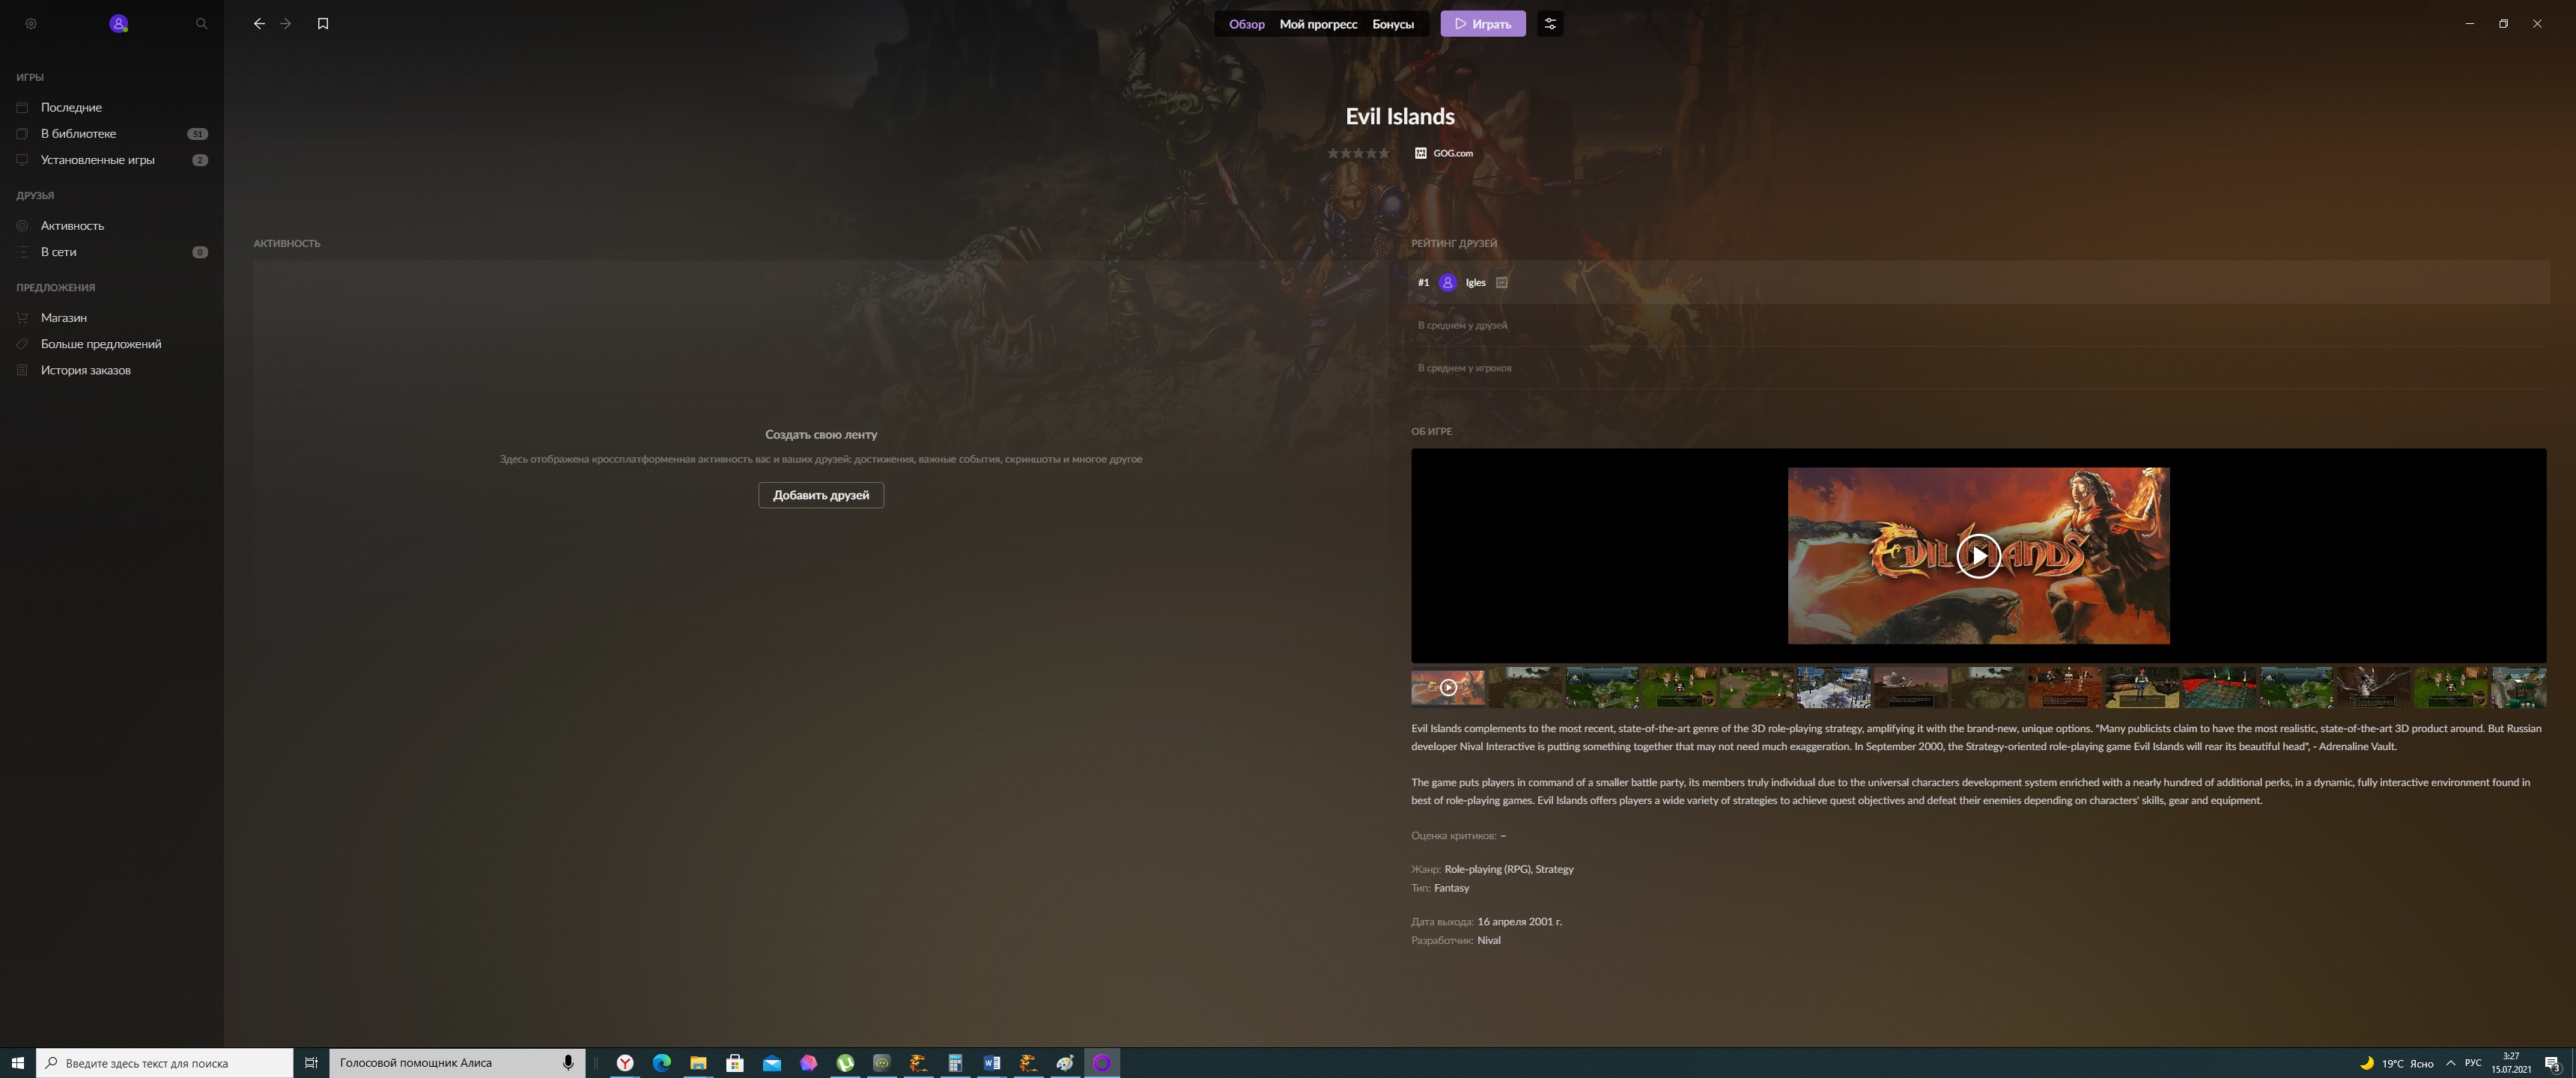Open the Mail app from the taskbar
Screen dimensions: 2576x1078
pyautogui.click(x=772, y=1063)
